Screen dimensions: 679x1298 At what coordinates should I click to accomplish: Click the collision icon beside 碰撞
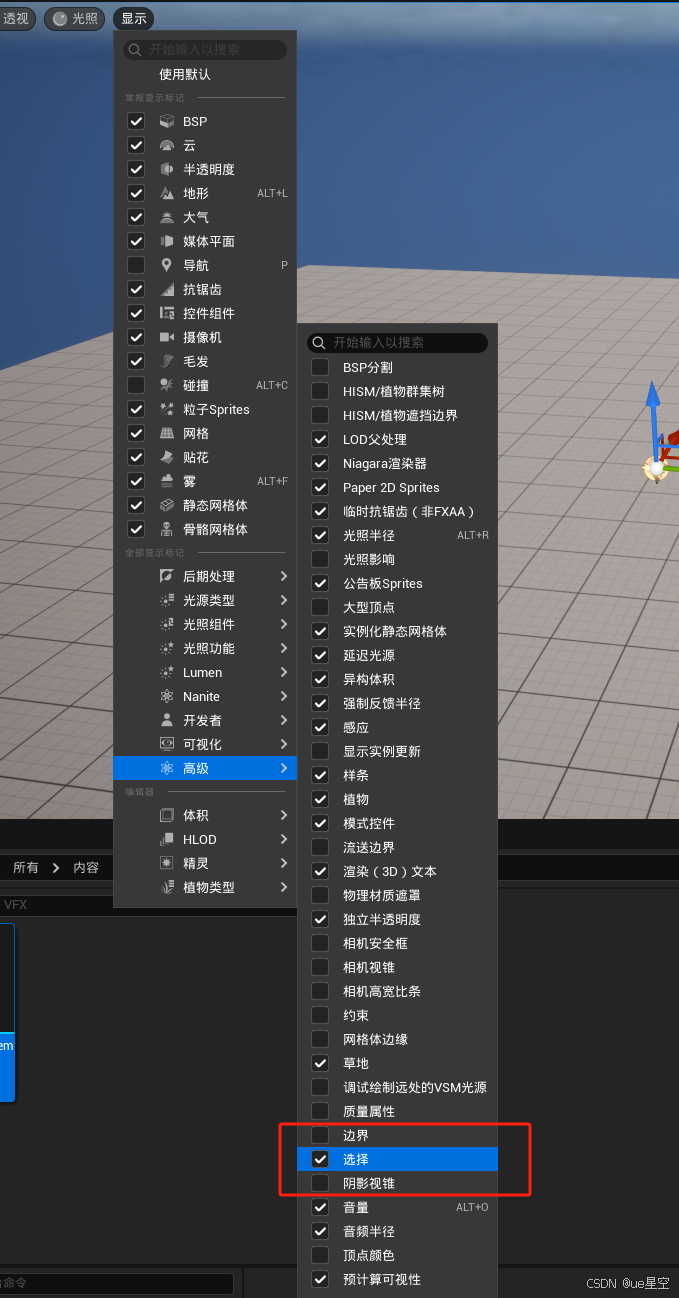pyautogui.click(x=167, y=385)
